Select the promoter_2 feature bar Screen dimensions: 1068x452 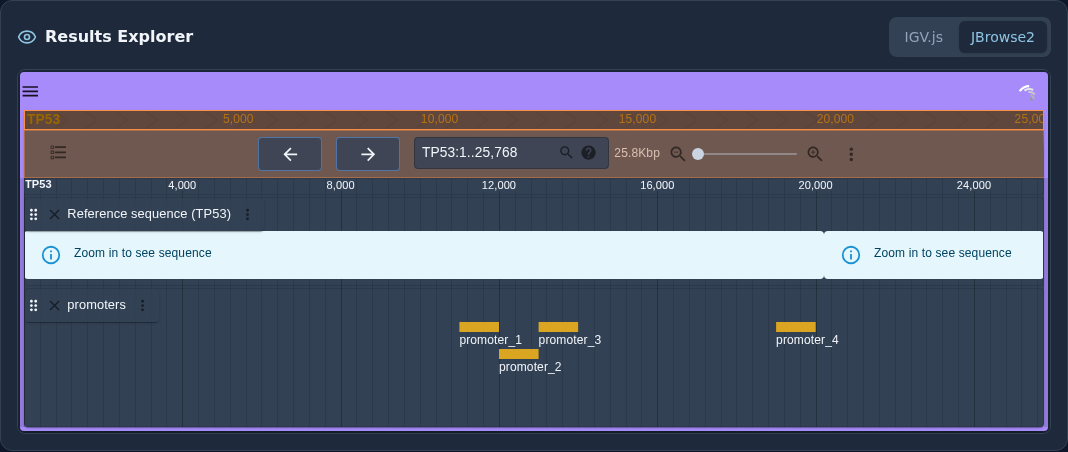(518, 354)
